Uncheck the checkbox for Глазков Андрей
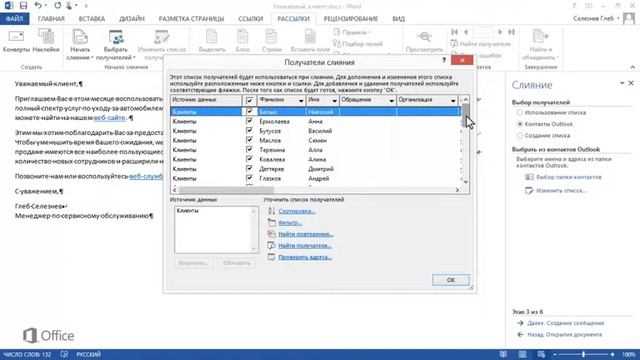Viewport: 640px width, 360px height. tap(249, 178)
